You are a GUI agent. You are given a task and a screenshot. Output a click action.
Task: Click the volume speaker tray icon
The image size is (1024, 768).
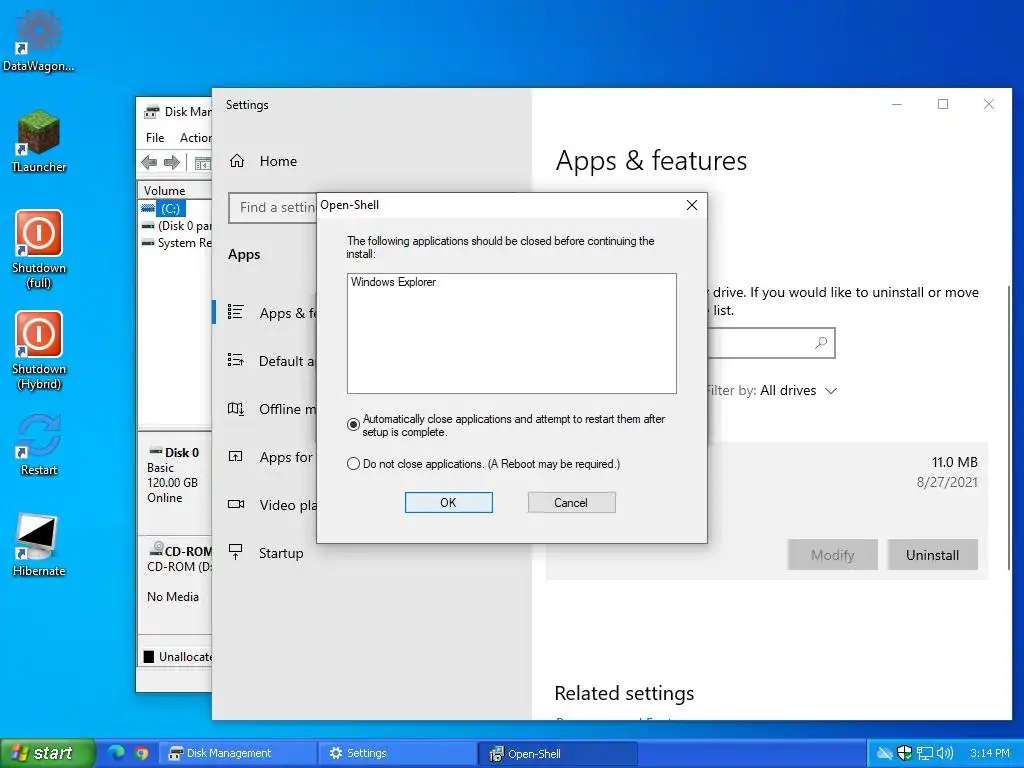pyautogui.click(x=945, y=753)
